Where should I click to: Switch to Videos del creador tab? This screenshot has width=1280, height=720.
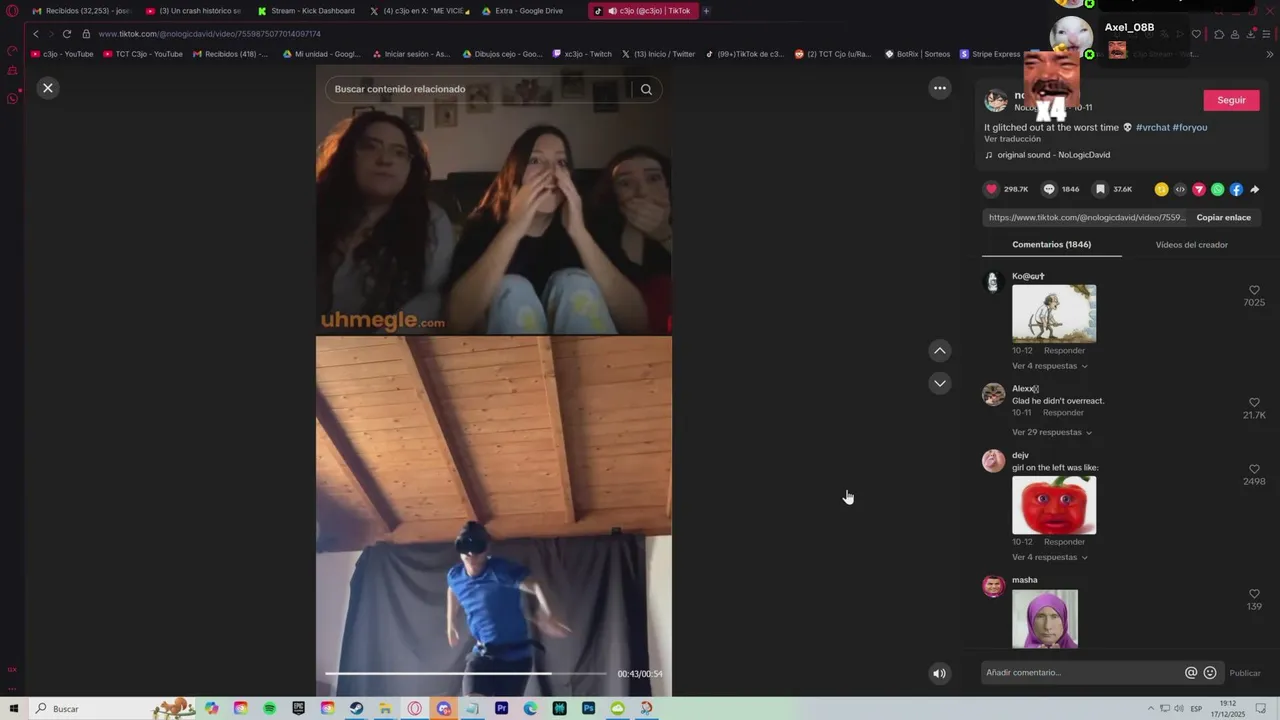1191,244
